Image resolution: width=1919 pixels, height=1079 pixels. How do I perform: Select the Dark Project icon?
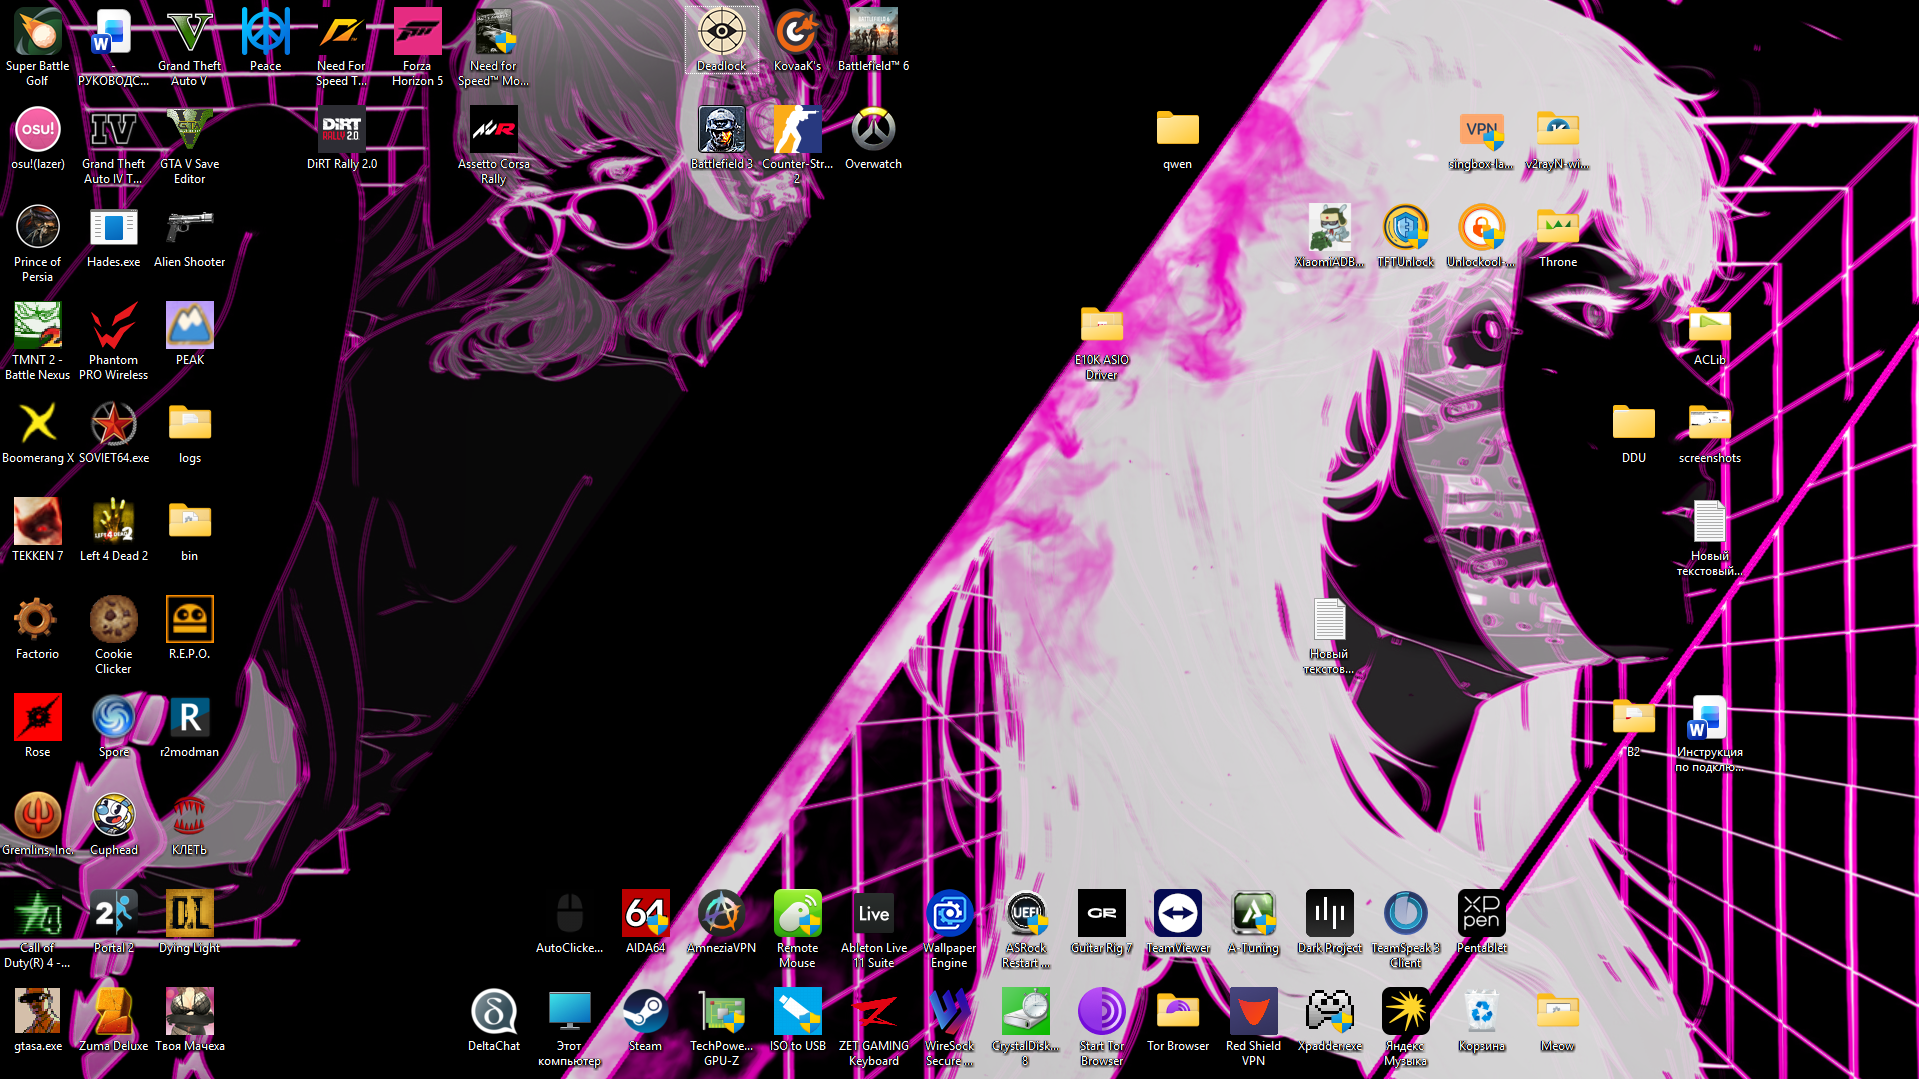(1330, 922)
